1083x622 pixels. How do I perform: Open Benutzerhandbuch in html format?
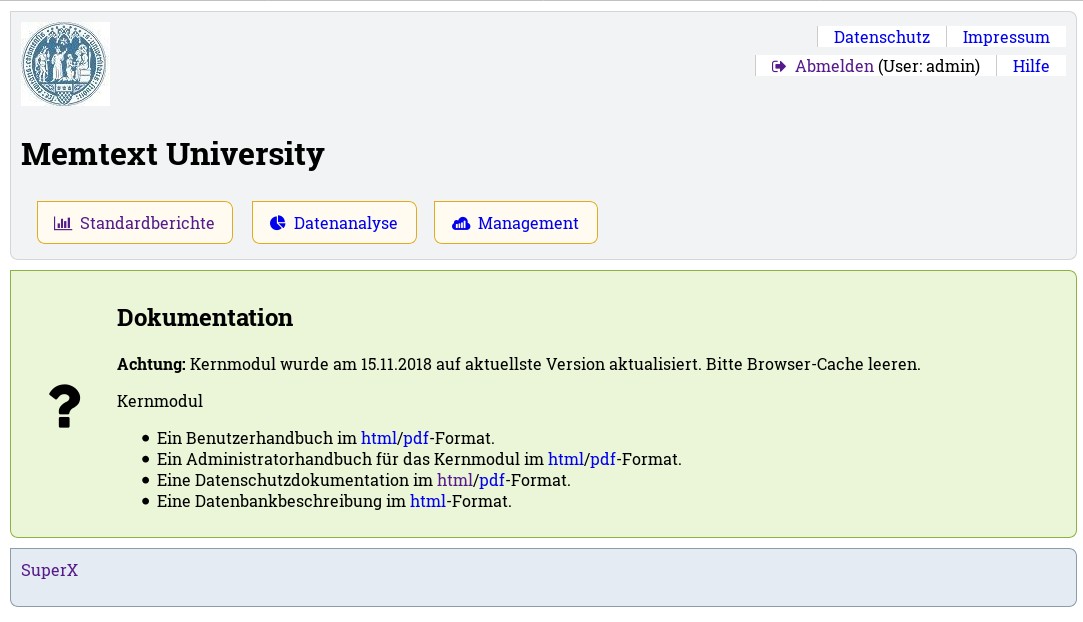379,438
